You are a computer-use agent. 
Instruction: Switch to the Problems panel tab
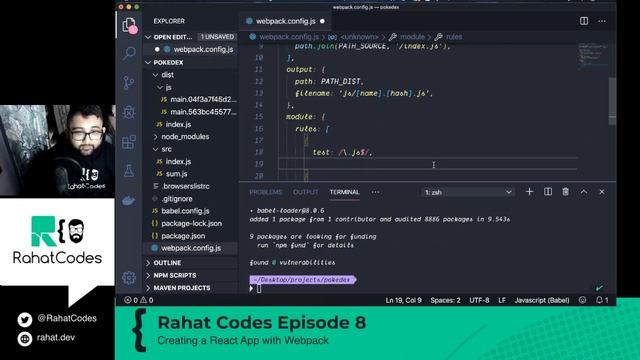coord(266,192)
